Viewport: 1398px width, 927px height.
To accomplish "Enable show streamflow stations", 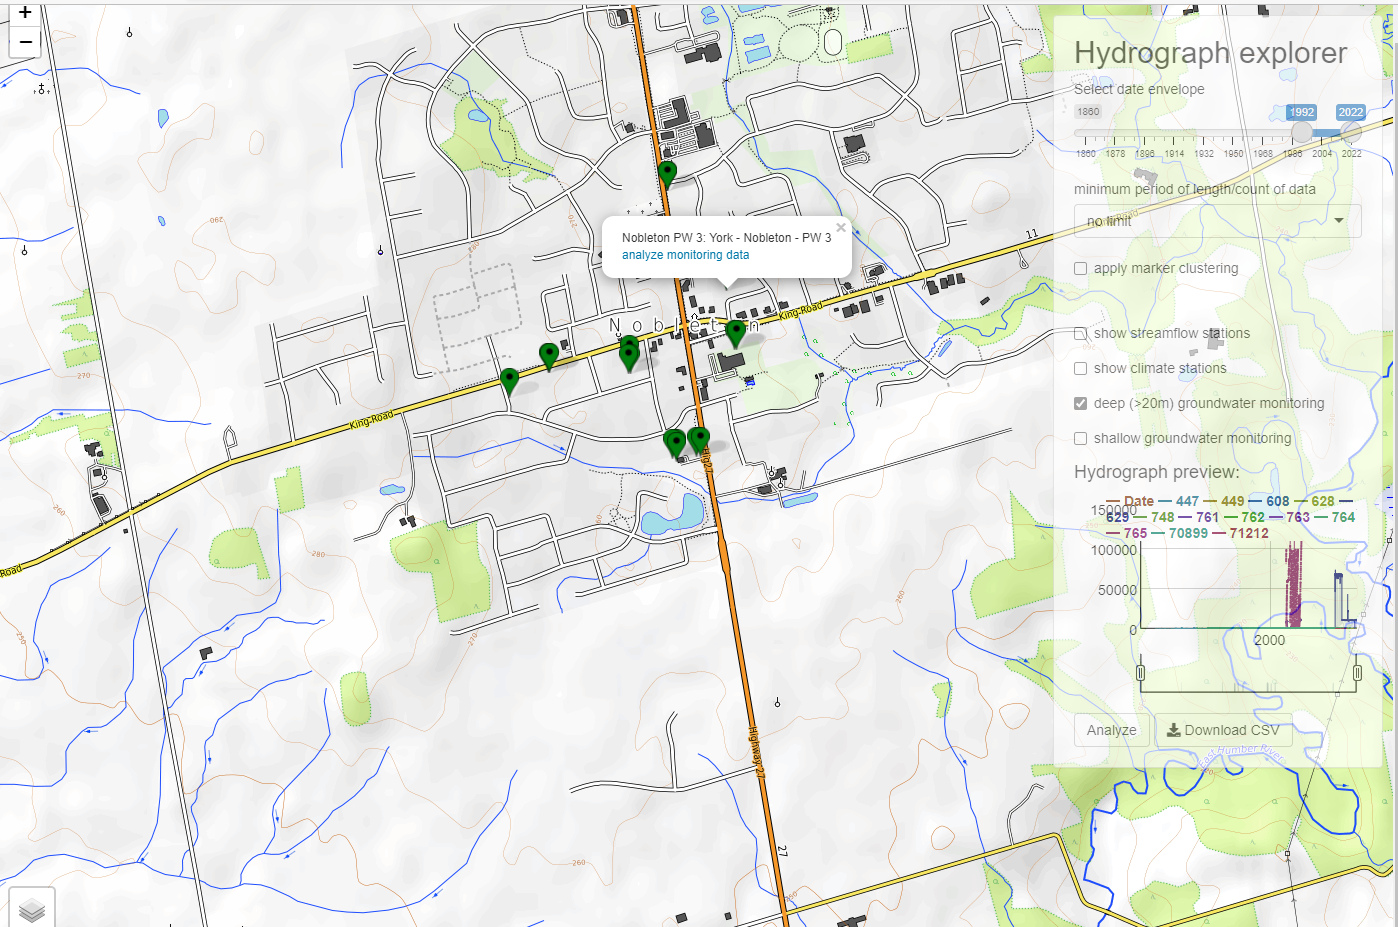I will 1081,334.
